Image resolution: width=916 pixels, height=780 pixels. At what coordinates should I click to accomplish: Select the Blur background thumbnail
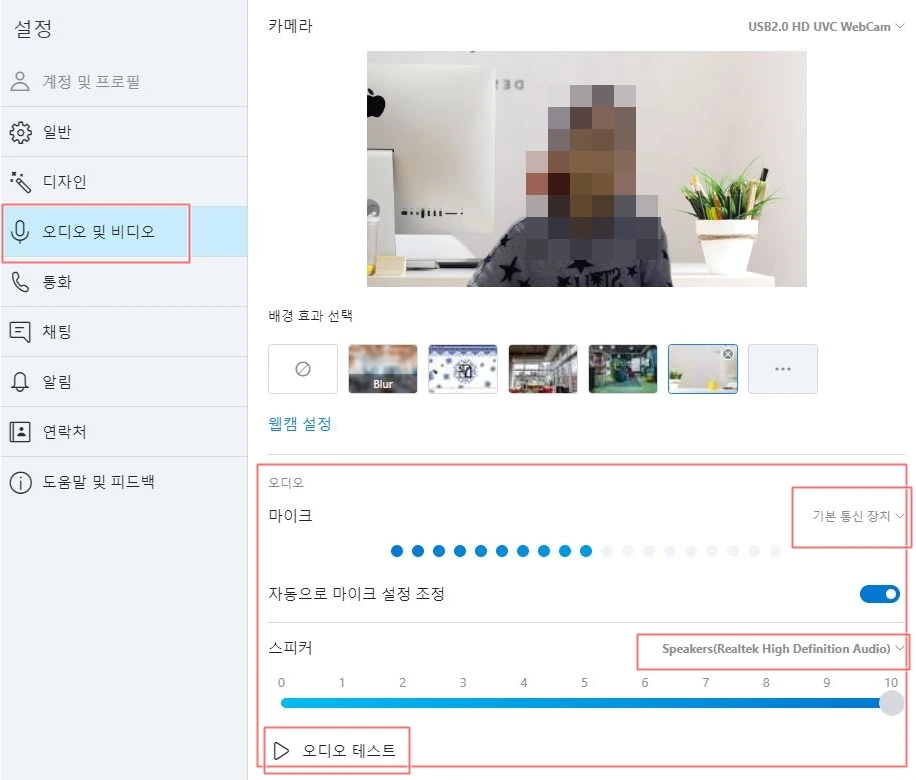coord(382,368)
